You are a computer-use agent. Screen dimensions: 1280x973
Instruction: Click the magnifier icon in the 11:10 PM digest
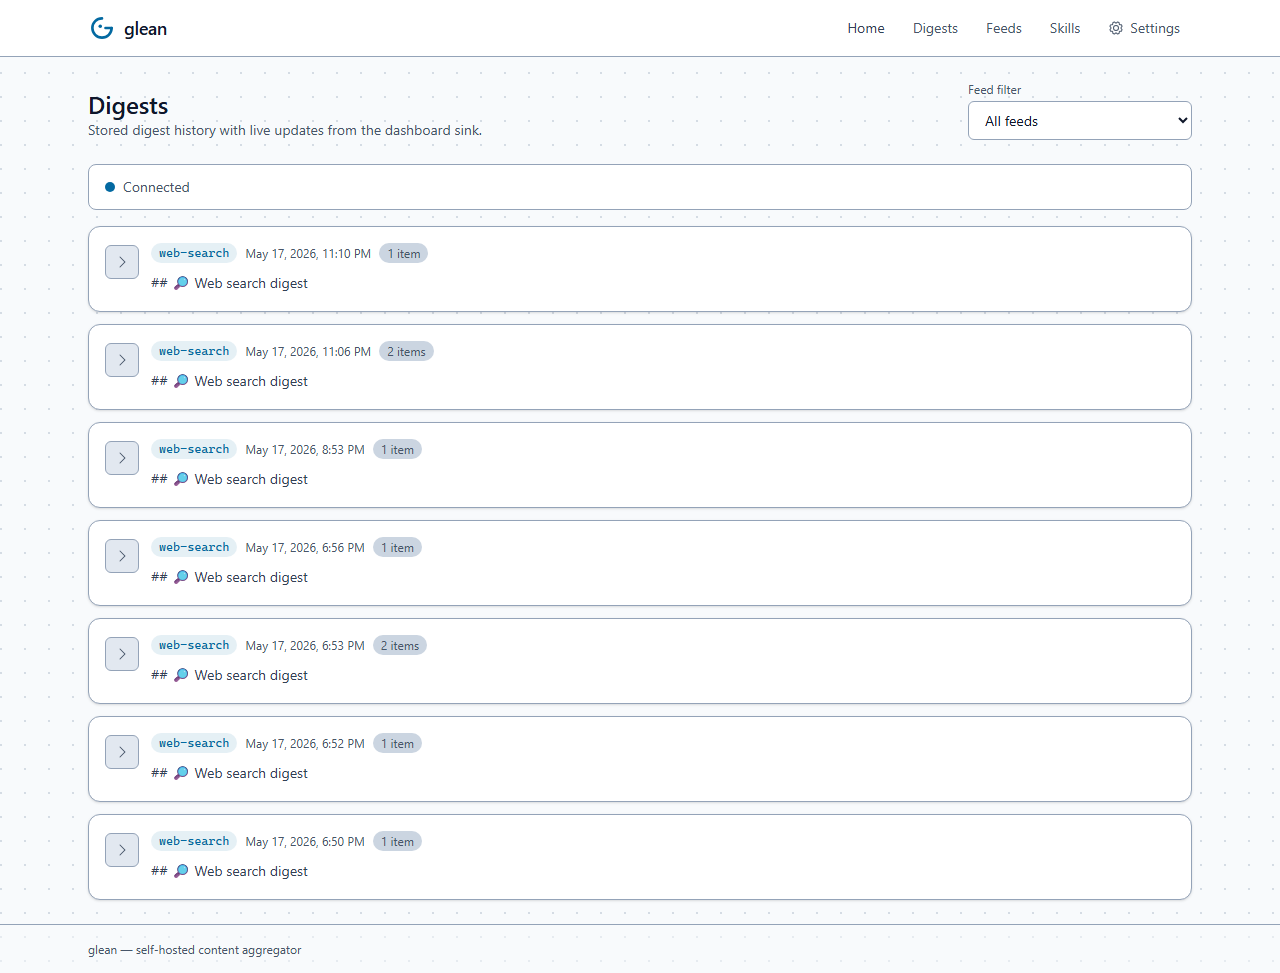click(181, 283)
